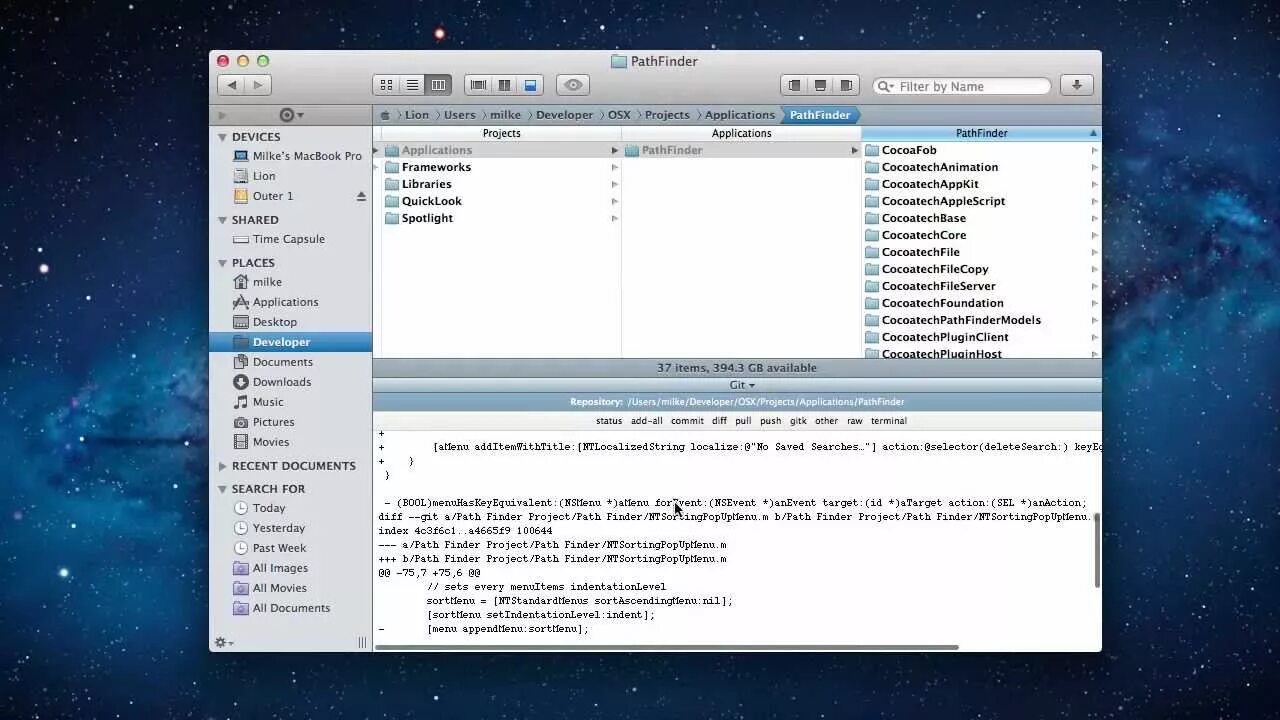Click the Quick Look eye button
This screenshot has height=720, width=1280.
click(x=573, y=86)
